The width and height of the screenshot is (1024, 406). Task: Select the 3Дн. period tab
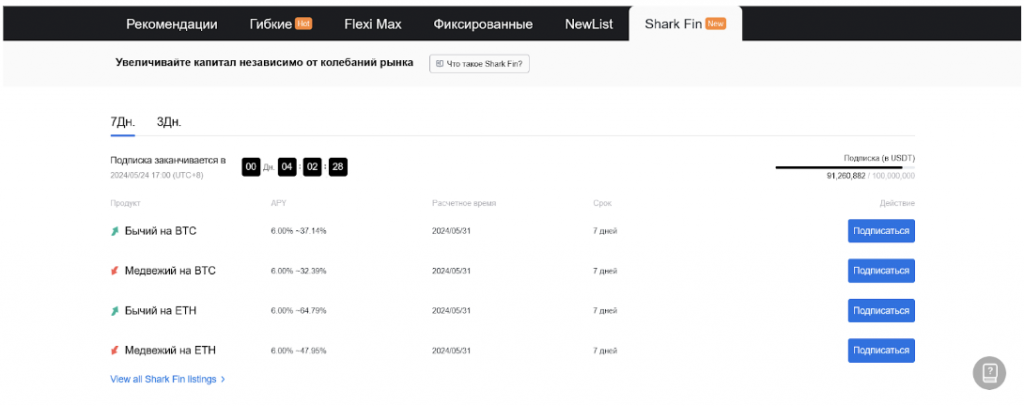pyautogui.click(x=169, y=122)
